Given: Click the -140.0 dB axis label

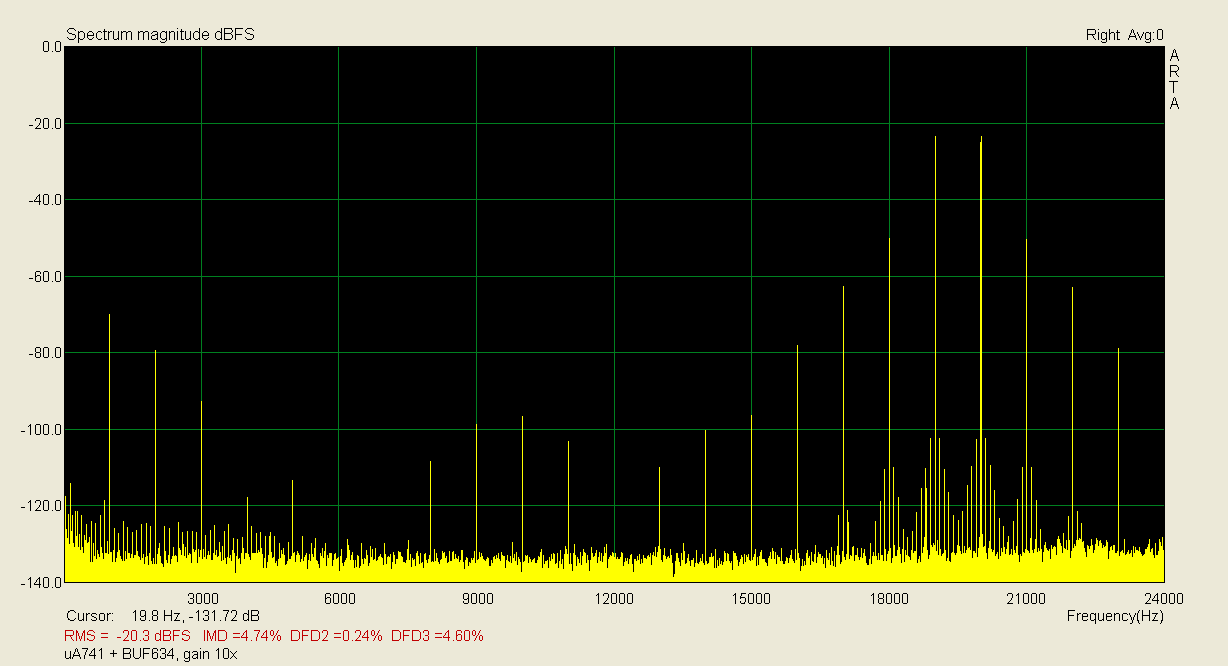Looking at the screenshot, I should point(43,582).
